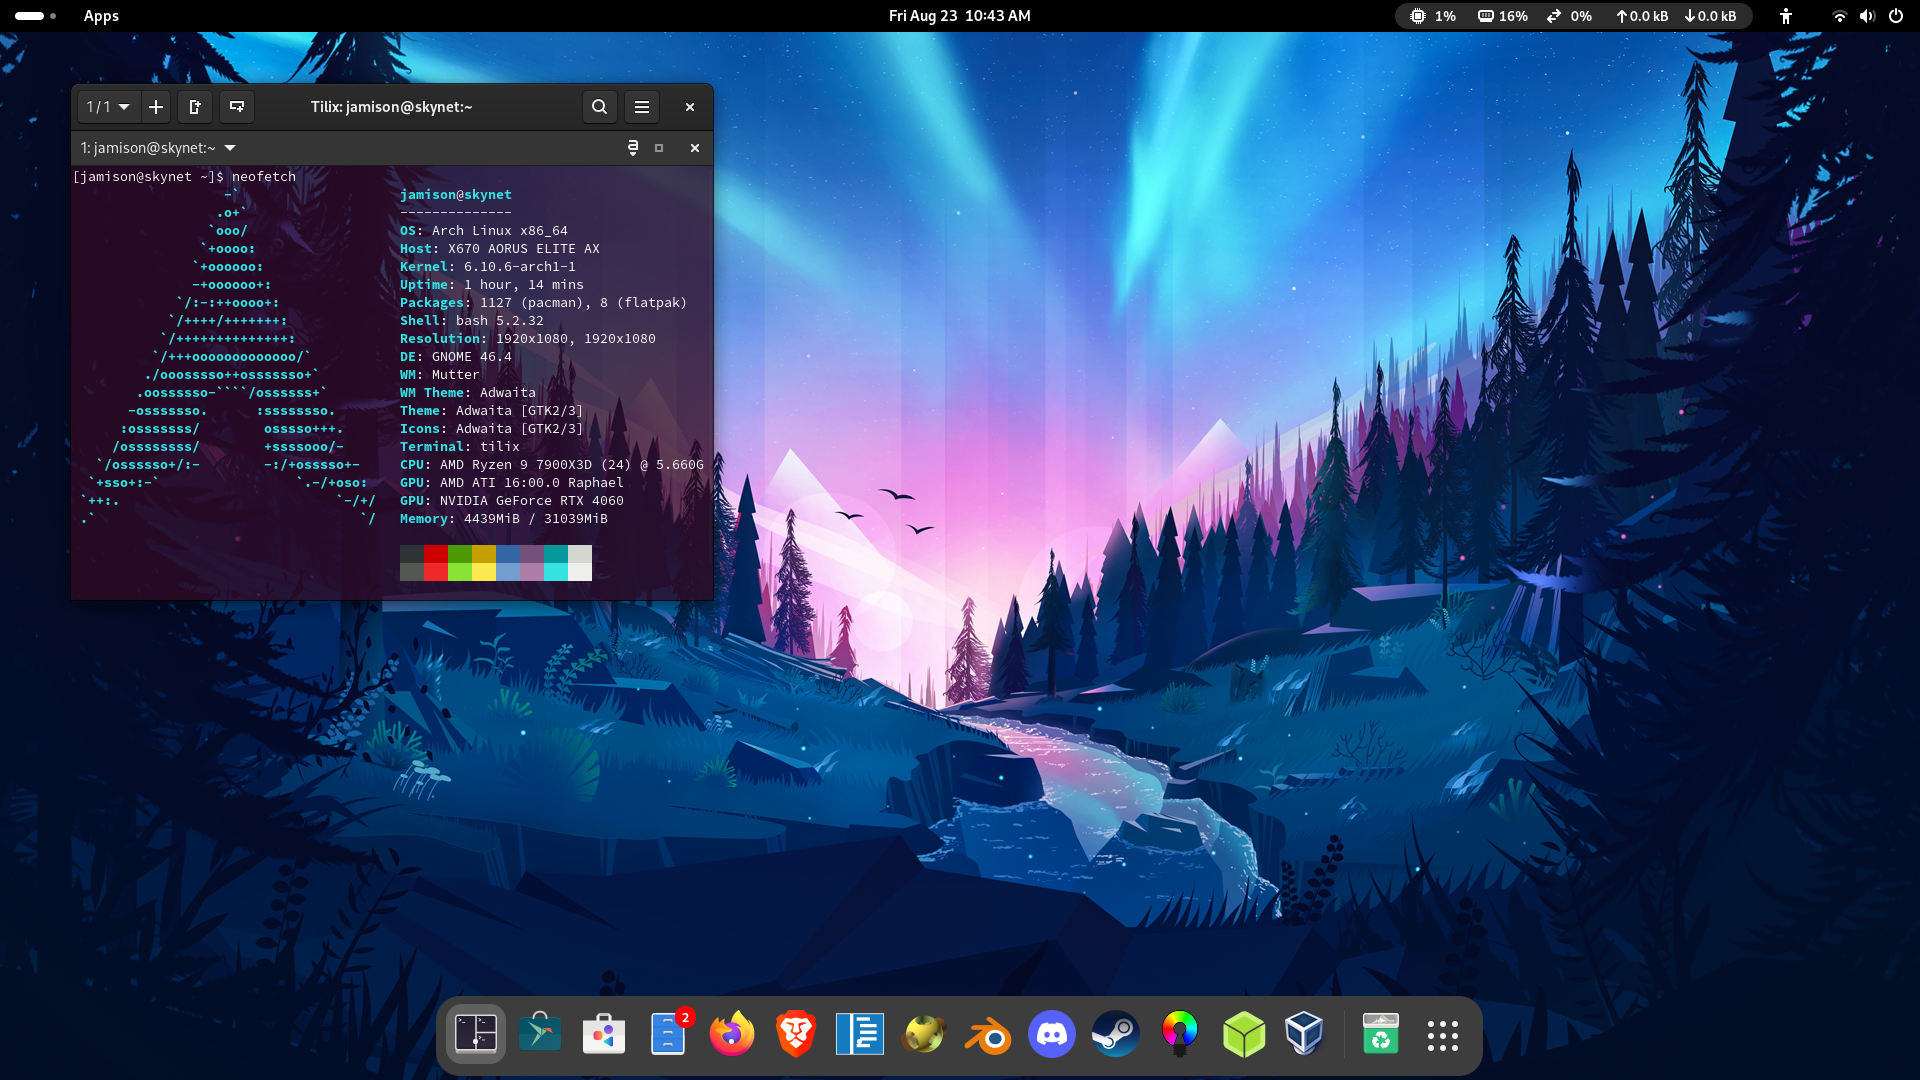Image resolution: width=1920 pixels, height=1080 pixels.
Task: Click the 'Host: X670 AORUS ELITE AX' line
Action: (x=500, y=249)
